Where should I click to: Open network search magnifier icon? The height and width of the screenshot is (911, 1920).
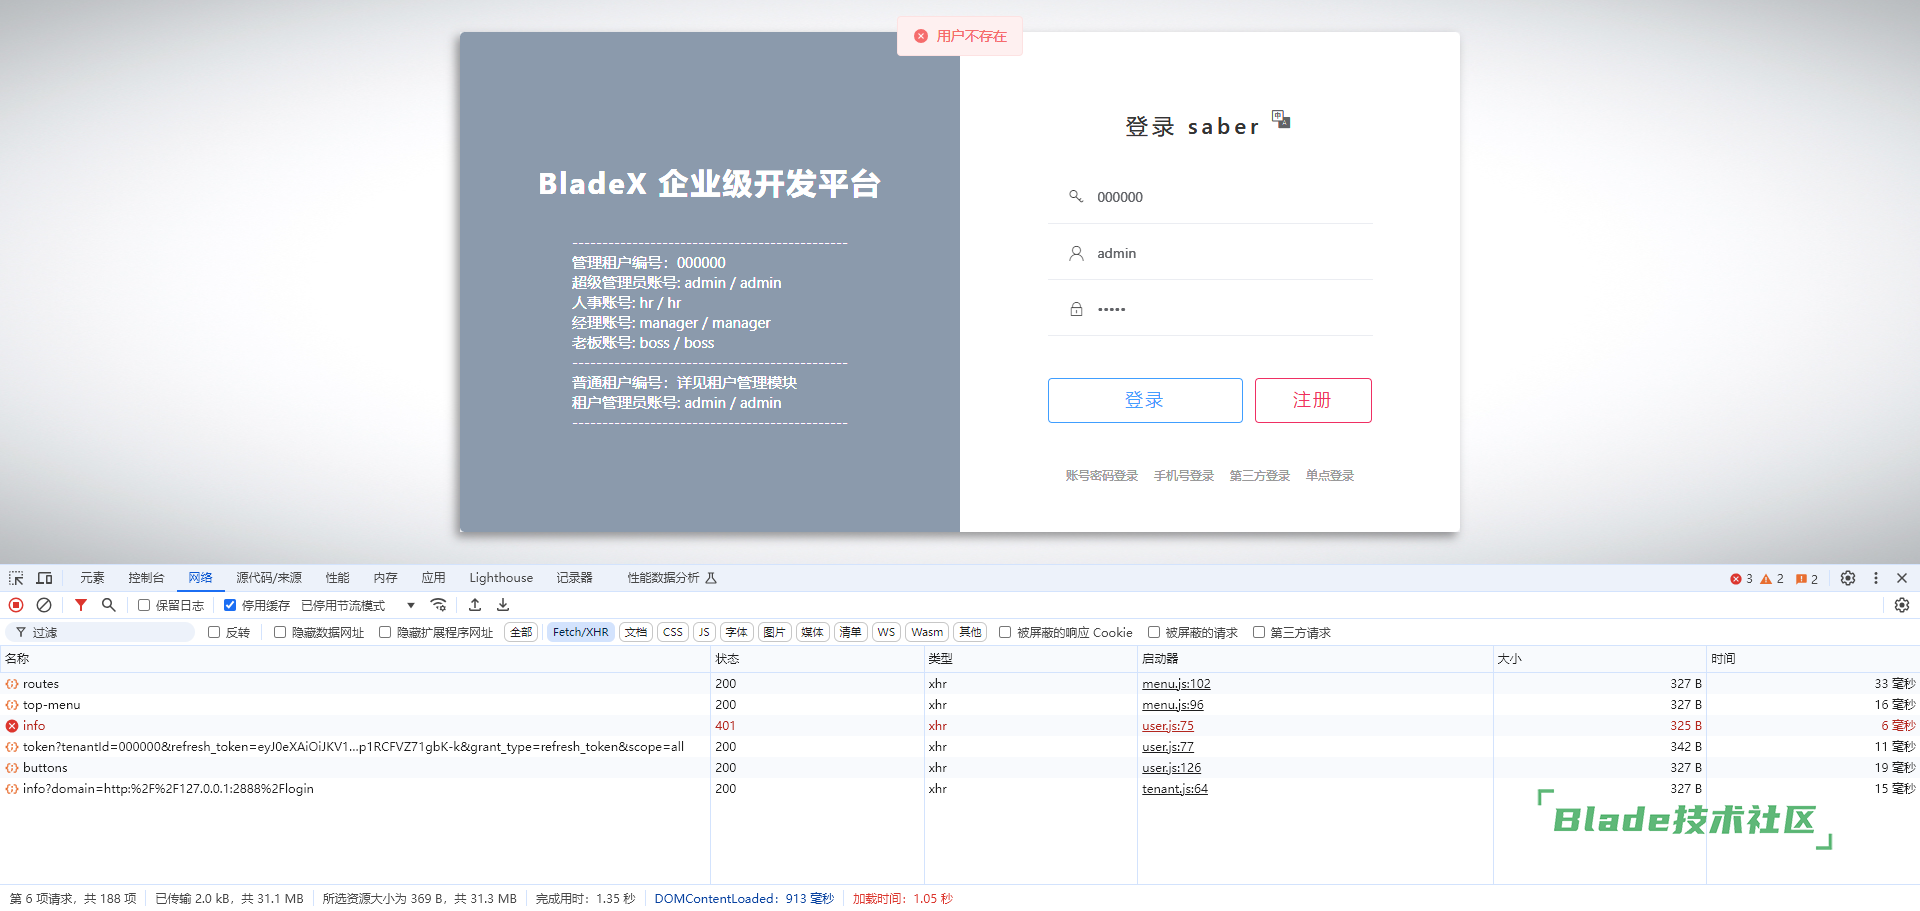[109, 605]
